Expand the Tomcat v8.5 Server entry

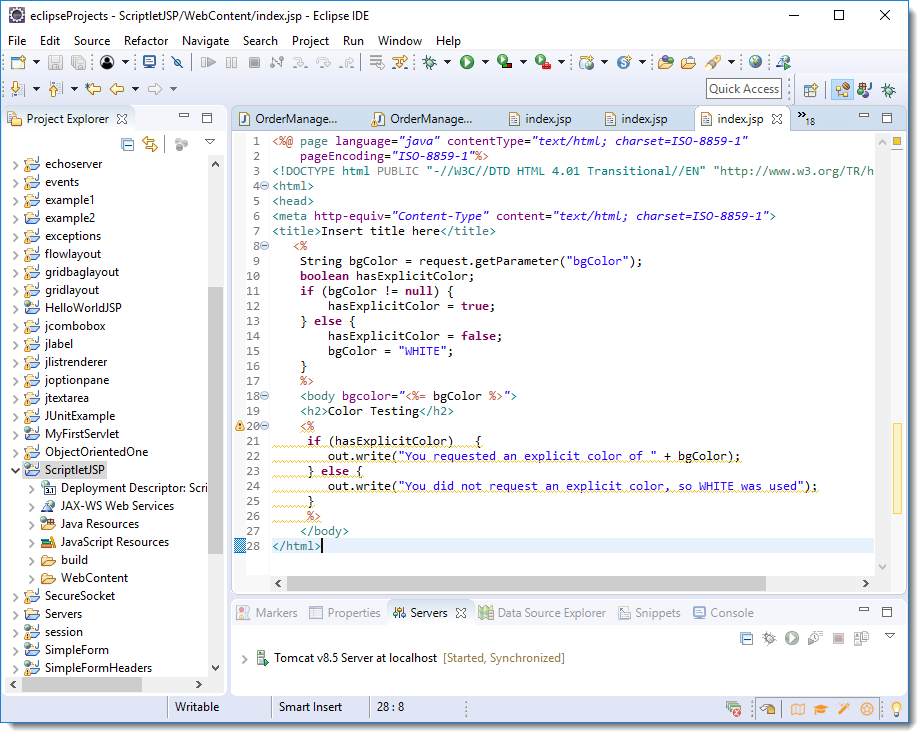pos(244,658)
